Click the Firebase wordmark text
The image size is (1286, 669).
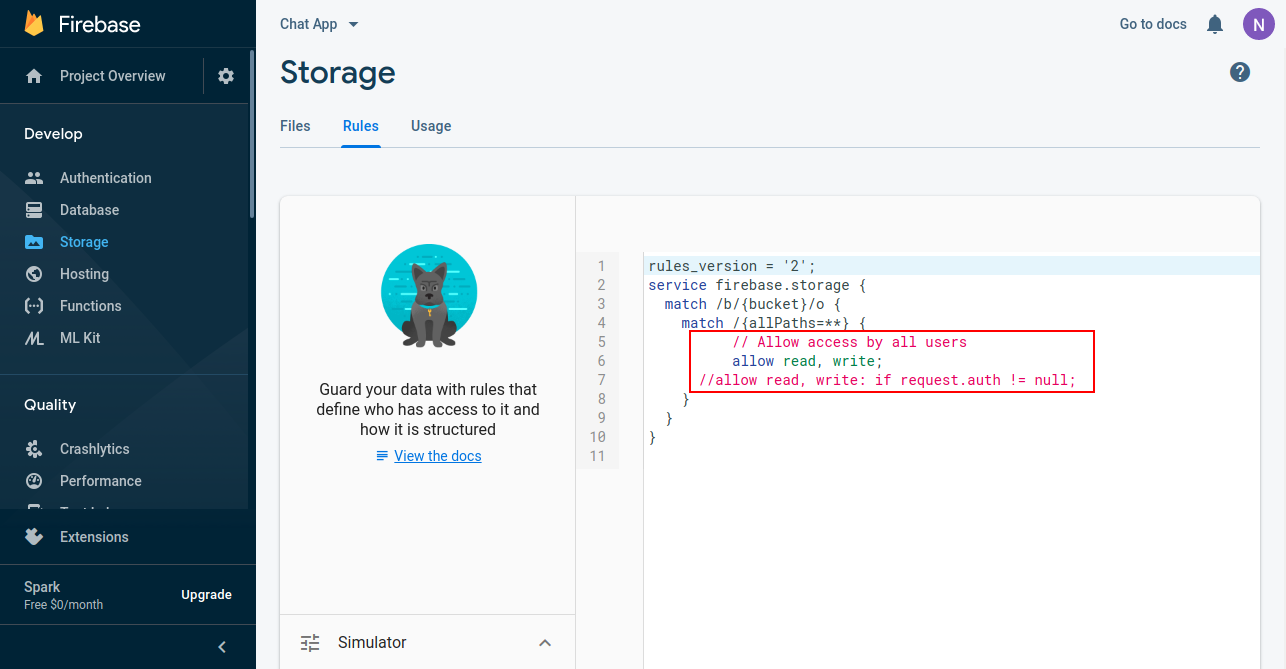pos(100,25)
